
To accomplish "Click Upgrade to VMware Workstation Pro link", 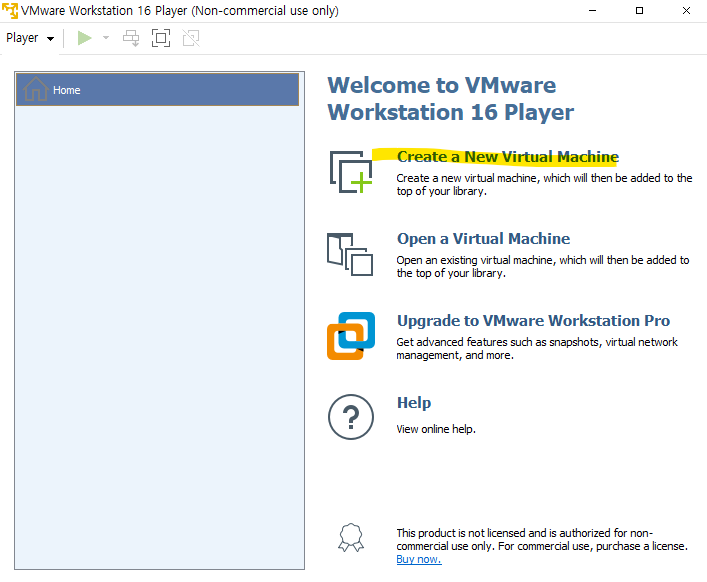I will (x=533, y=321).
